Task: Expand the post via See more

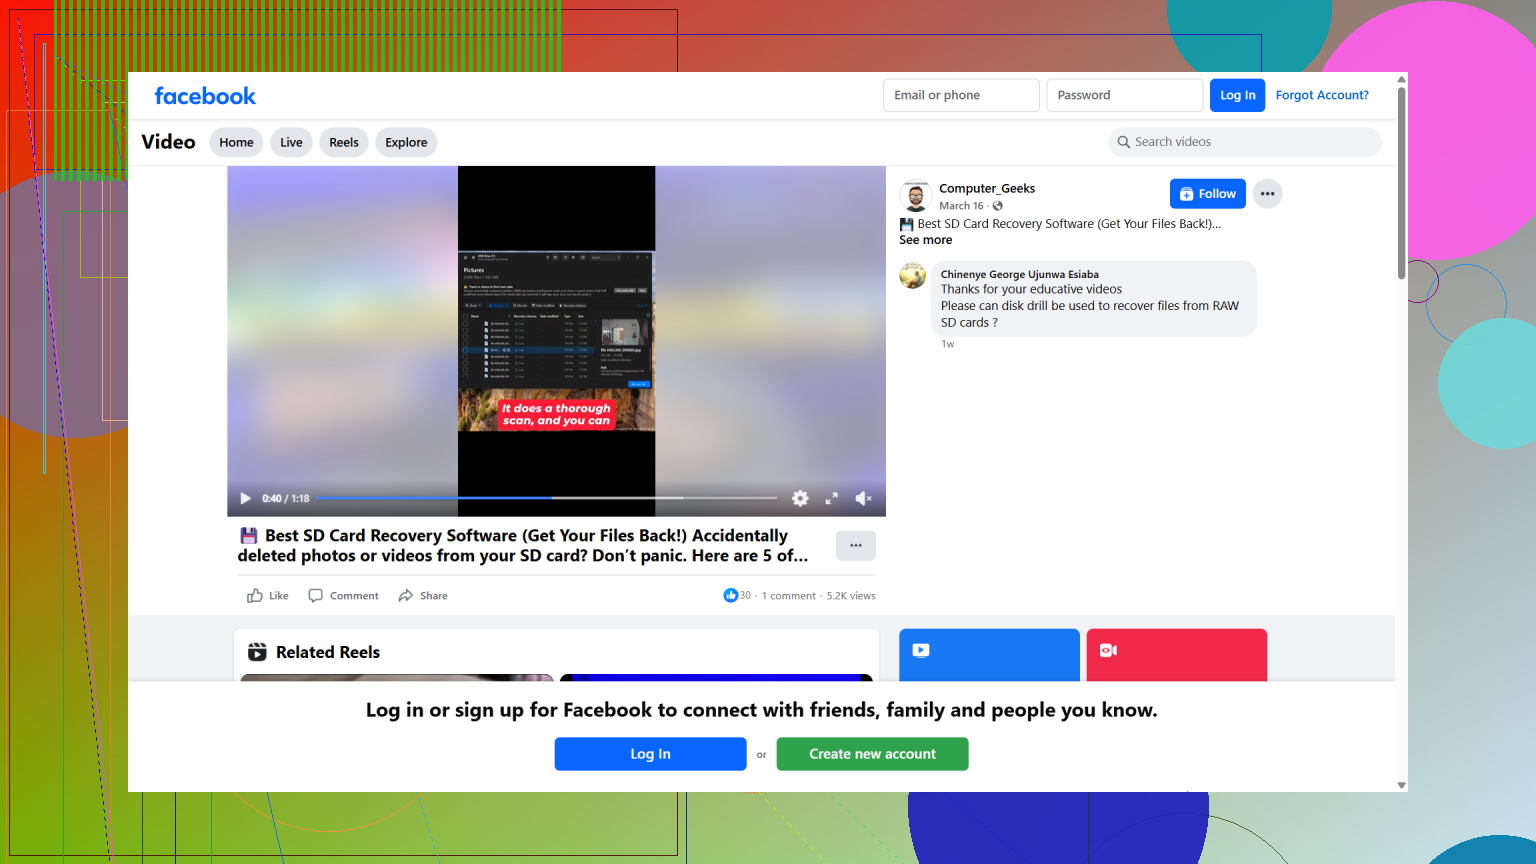Action: pos(925,240)
